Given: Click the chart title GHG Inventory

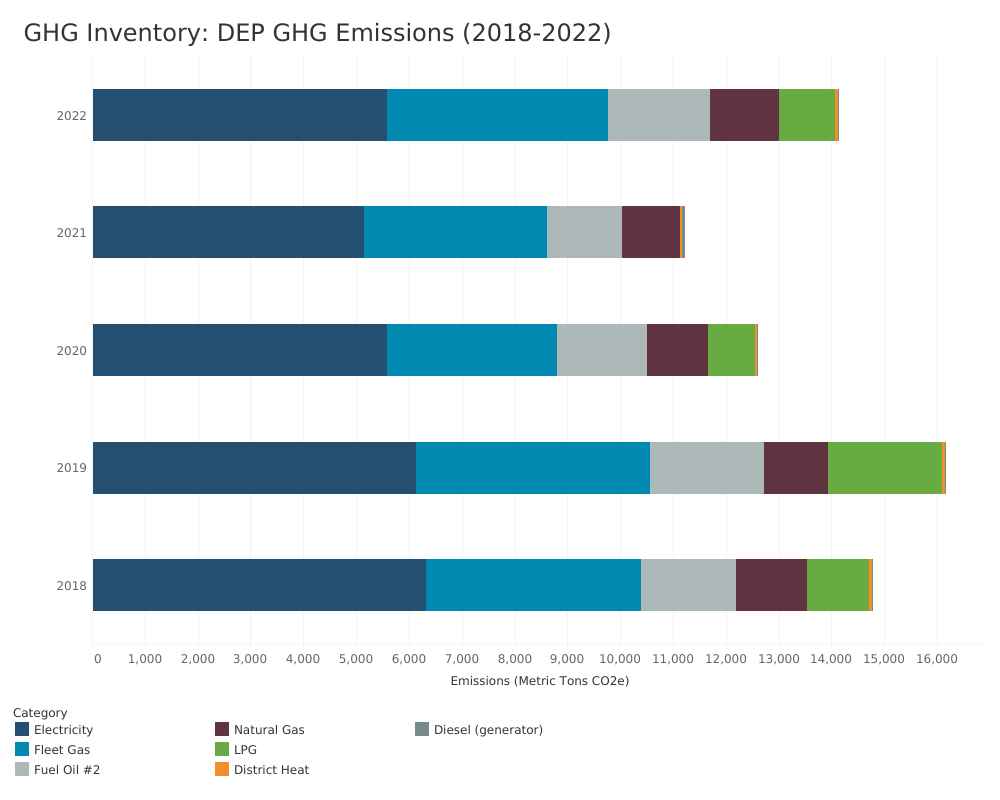Looking at the screenshot, I should [317, 33].
